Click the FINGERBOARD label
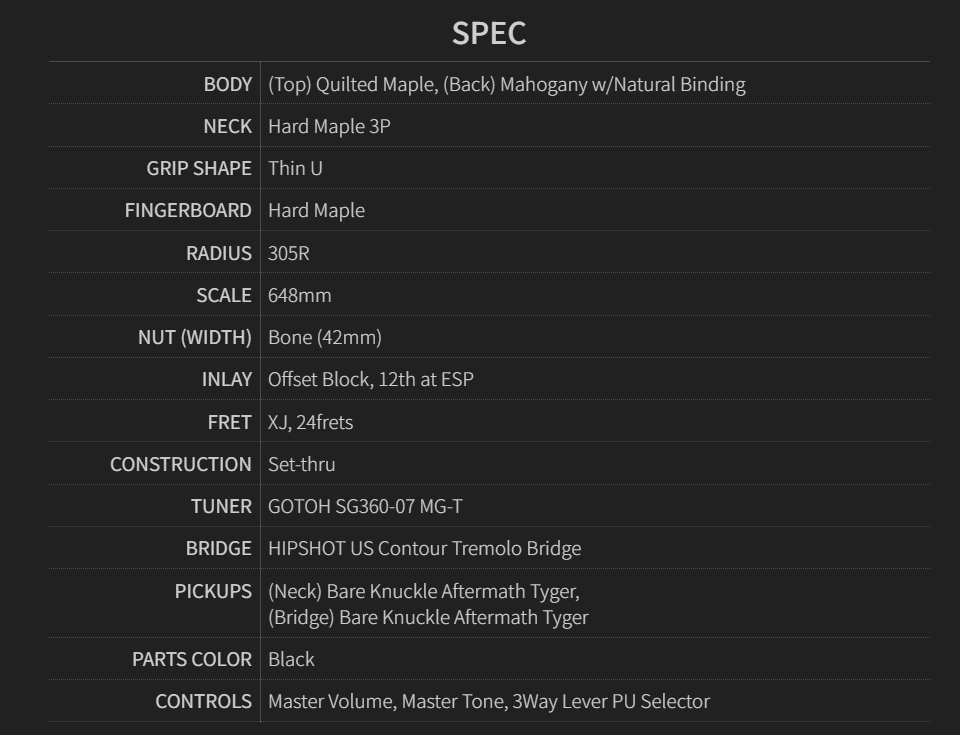The height and width of the screenshot is (735, 960). tap(188, 210)
